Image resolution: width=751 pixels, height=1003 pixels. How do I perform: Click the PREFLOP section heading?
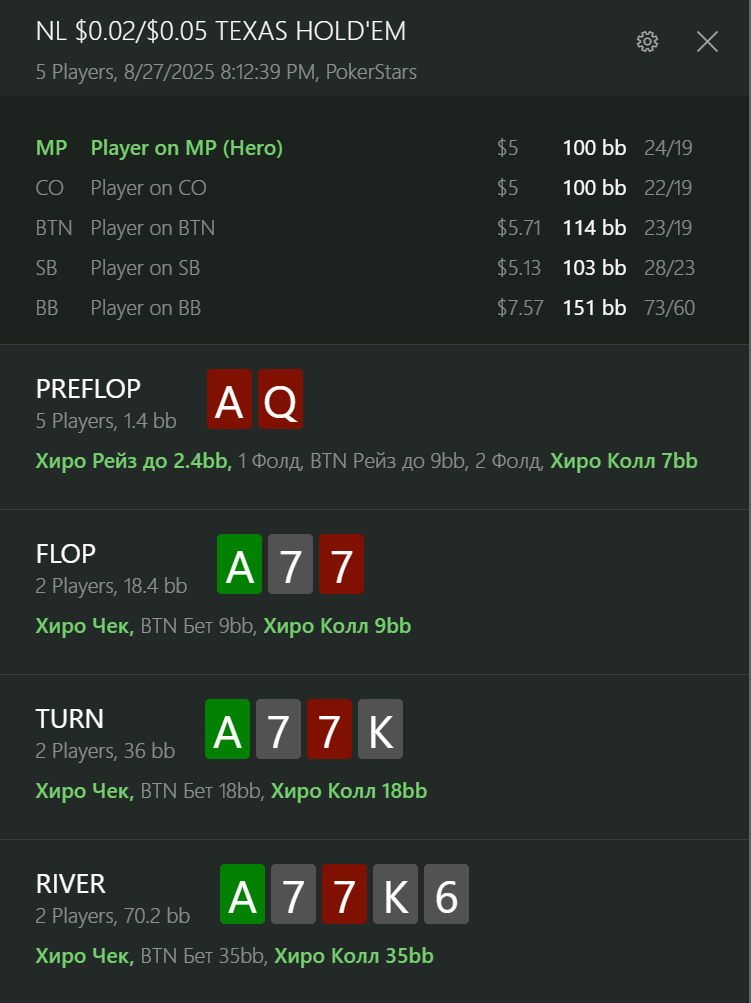click(x=88, y=388)
